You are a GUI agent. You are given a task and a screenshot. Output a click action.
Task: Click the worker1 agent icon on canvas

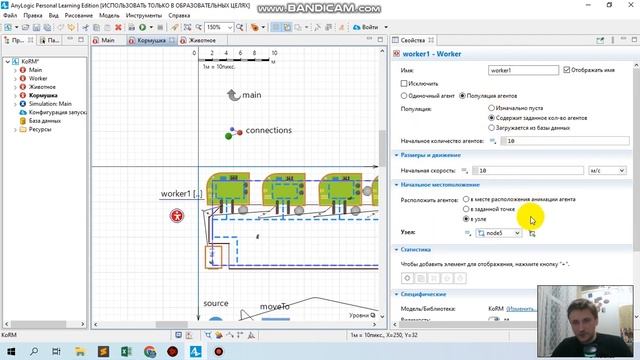177,216
